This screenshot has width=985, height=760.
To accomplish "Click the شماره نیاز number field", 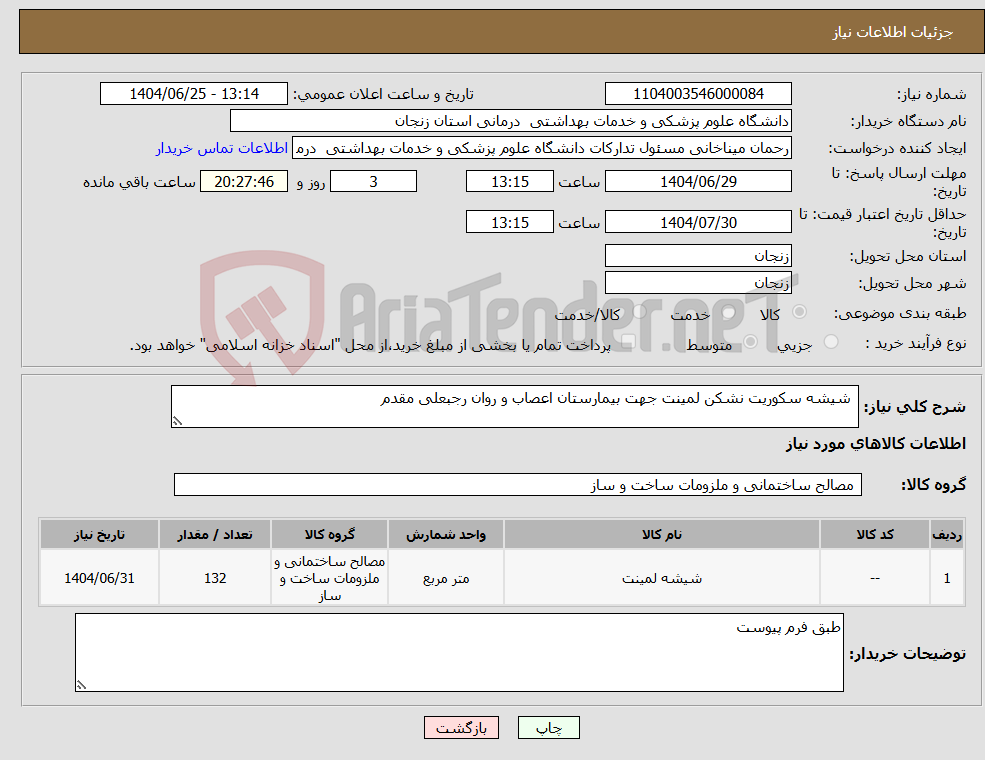I will 697,93.
